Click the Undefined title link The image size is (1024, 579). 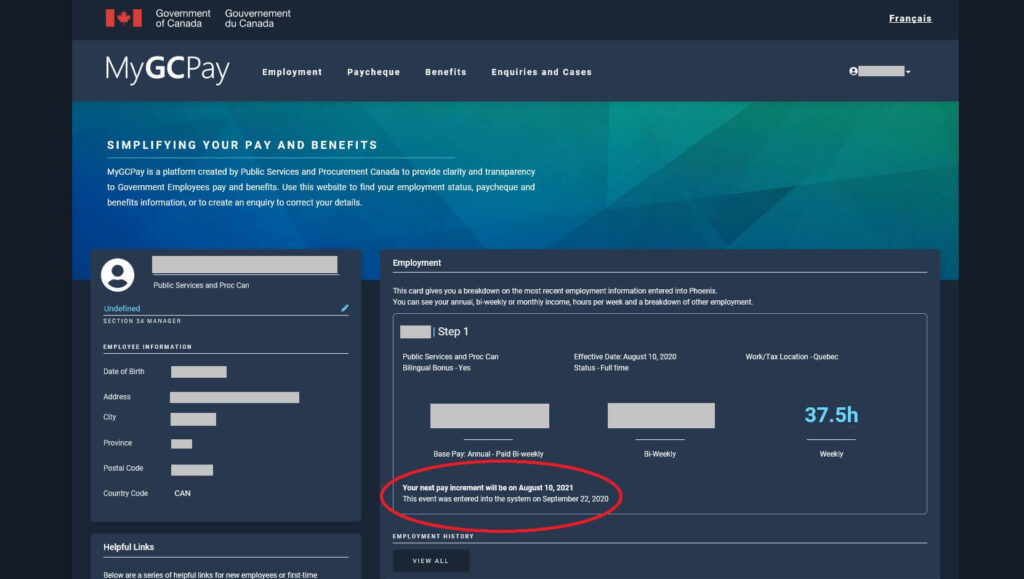click(122, 309)
